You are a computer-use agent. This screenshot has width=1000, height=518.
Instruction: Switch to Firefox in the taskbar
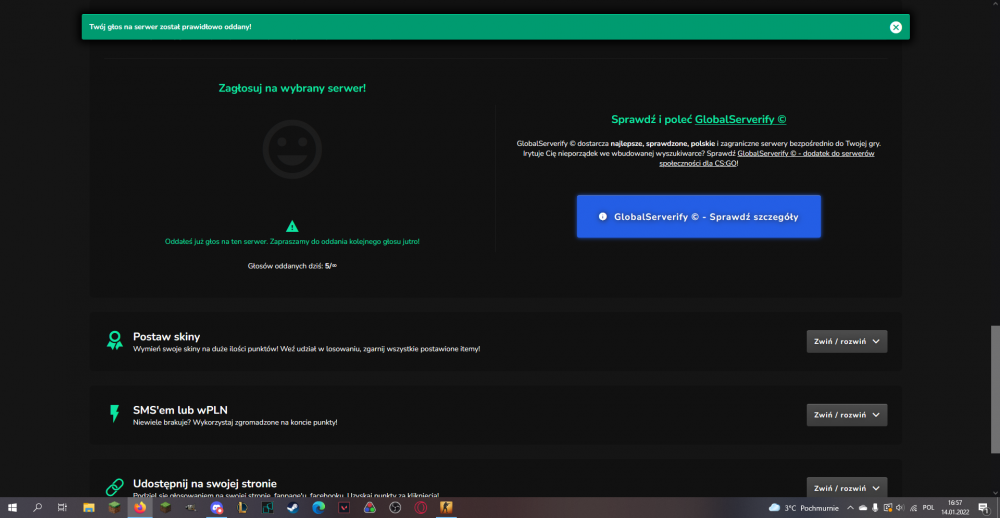pyautogui.click(x=140, y=508)
